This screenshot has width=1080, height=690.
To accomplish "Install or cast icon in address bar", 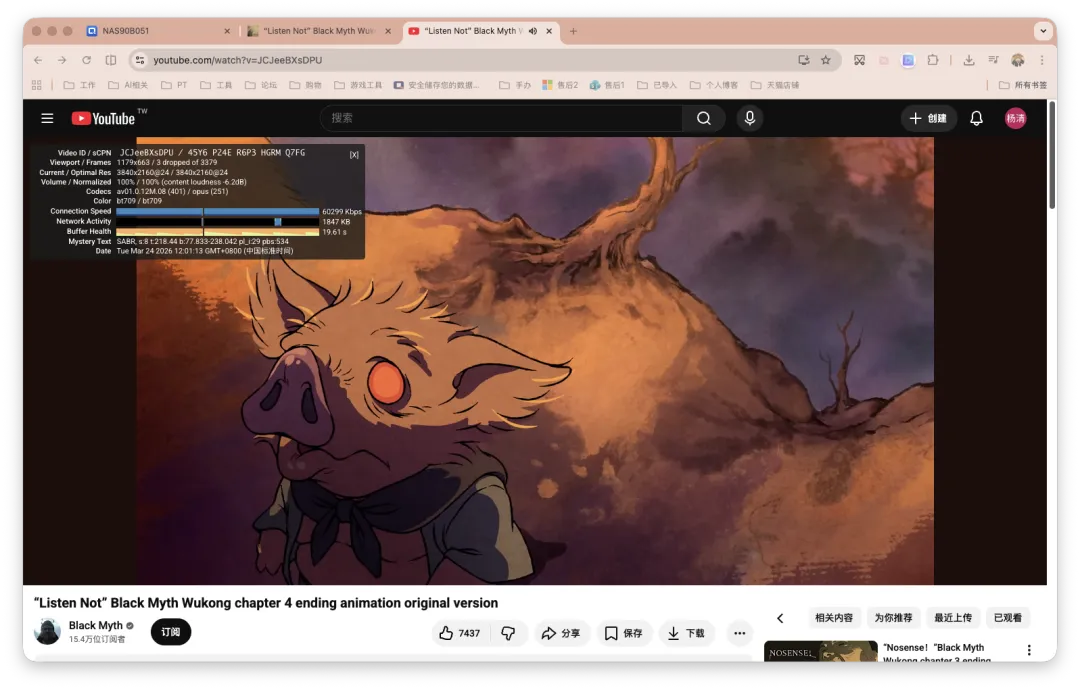I will (x=804, y=60).
